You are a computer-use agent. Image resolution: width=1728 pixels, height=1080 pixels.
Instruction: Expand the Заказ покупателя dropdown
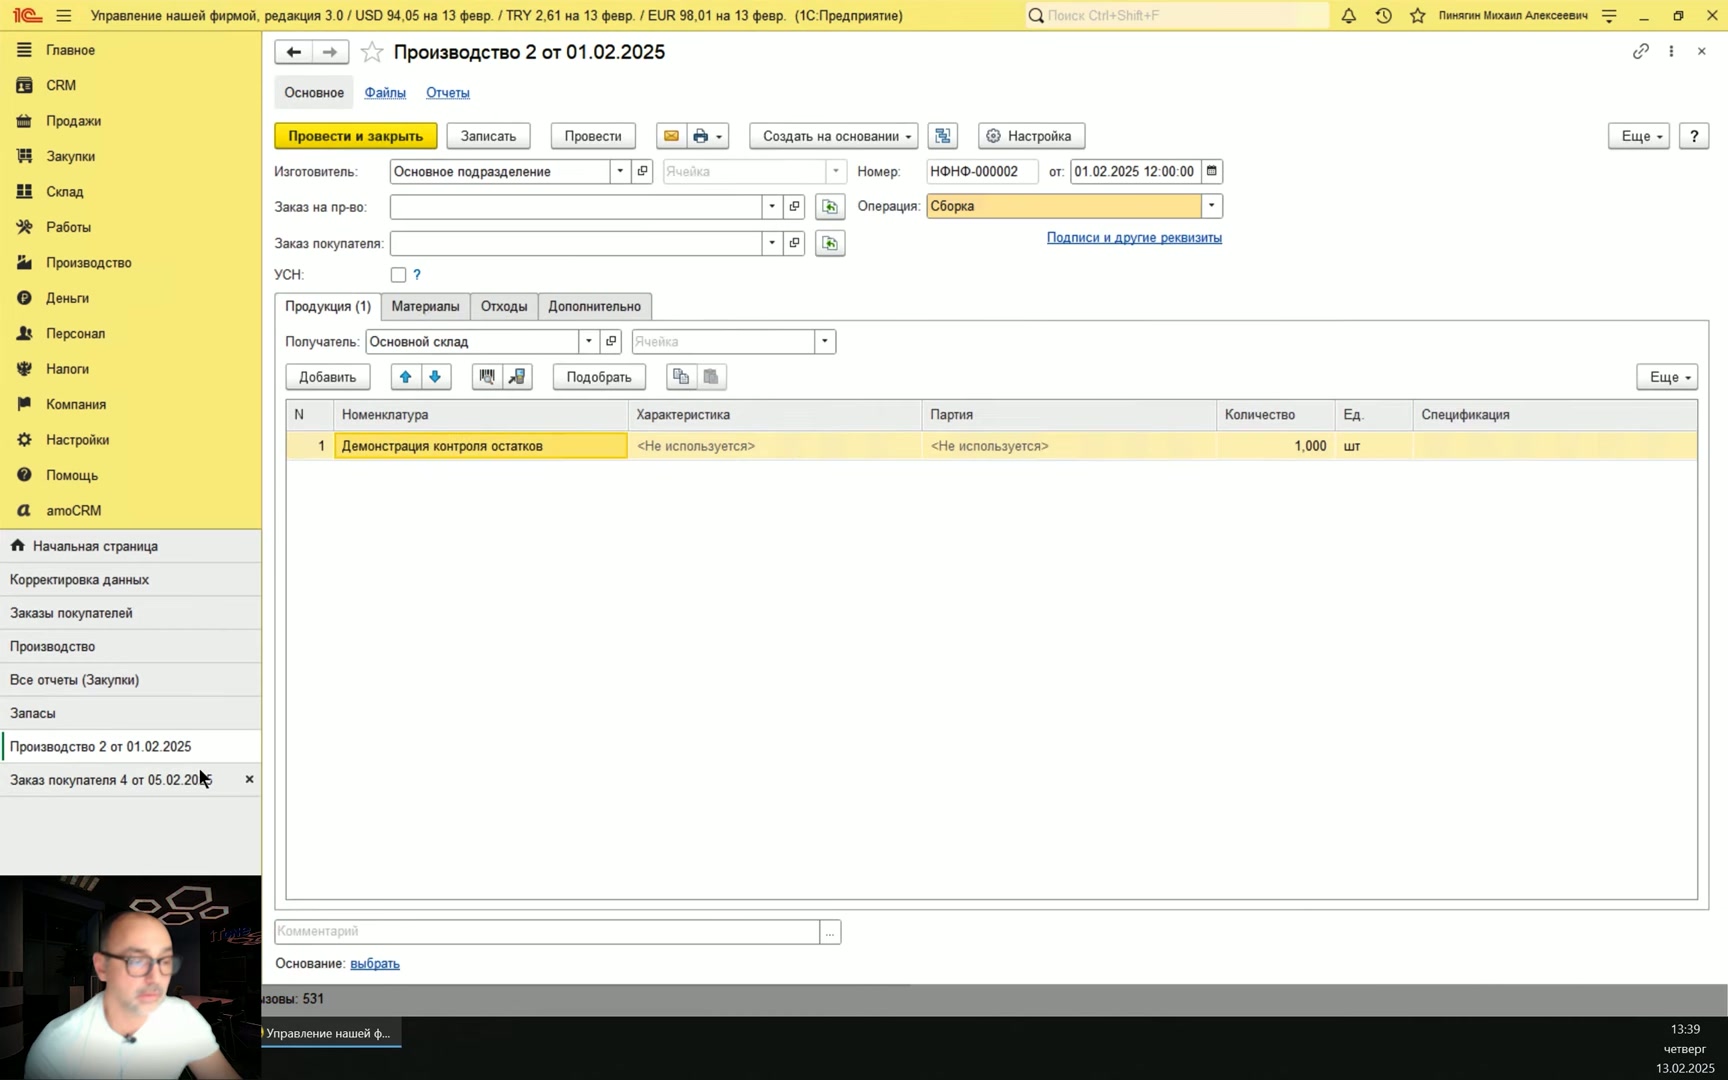[x=772, y=243]
